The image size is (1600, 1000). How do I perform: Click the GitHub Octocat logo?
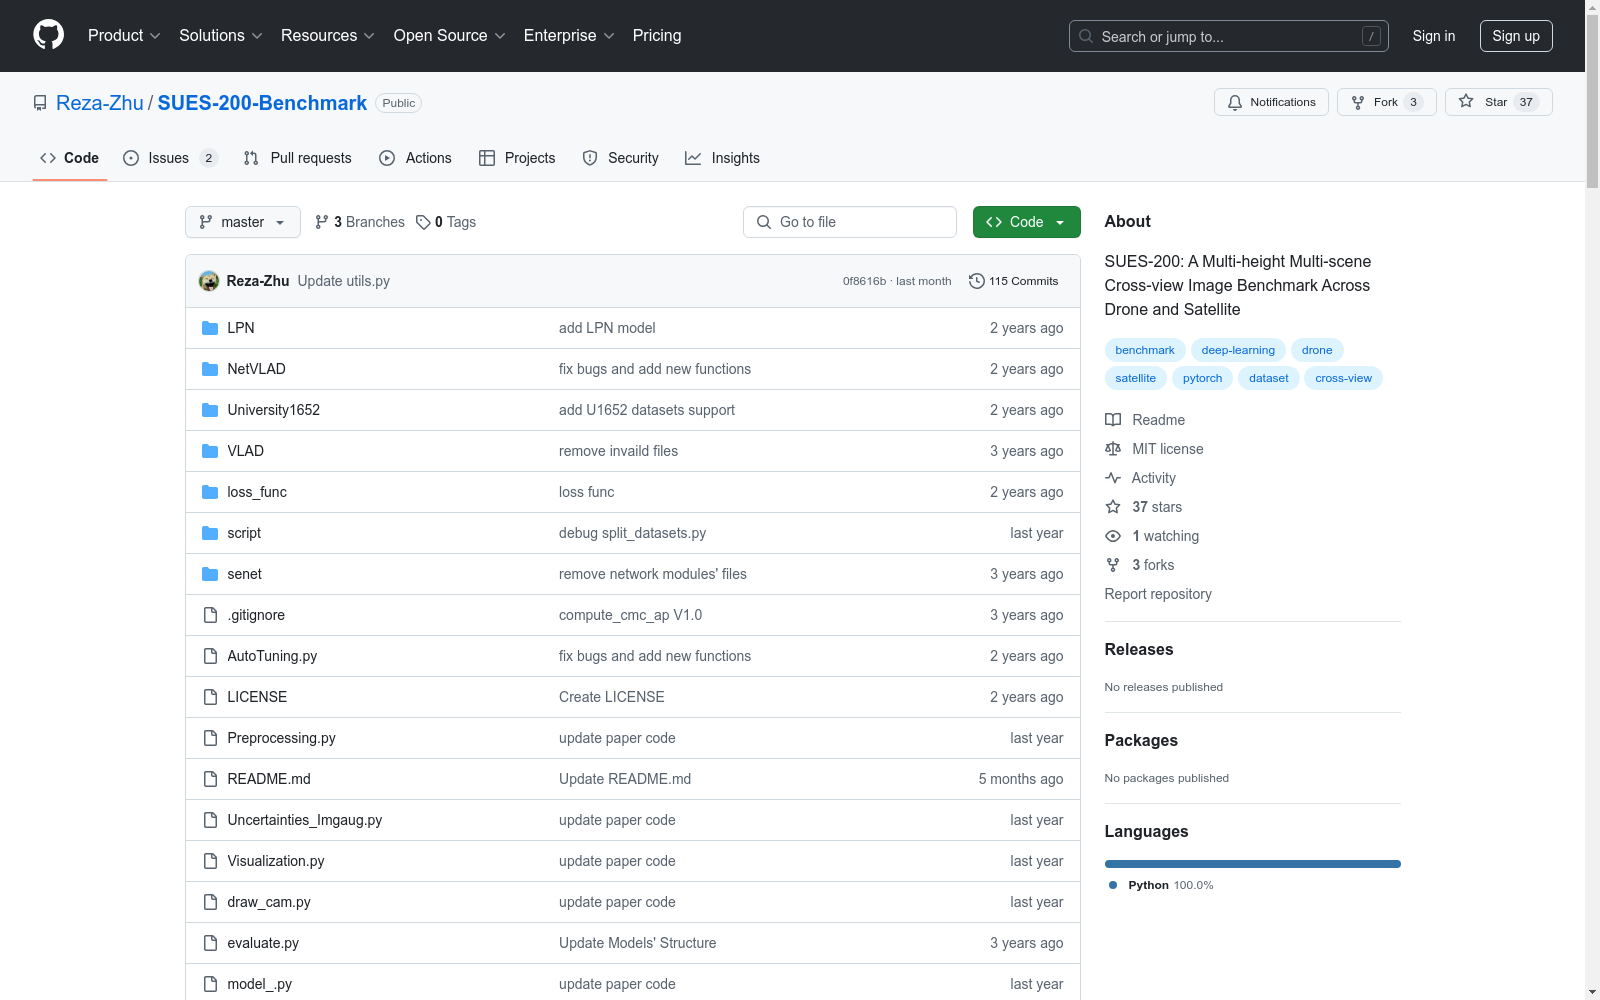click(48, 35)
